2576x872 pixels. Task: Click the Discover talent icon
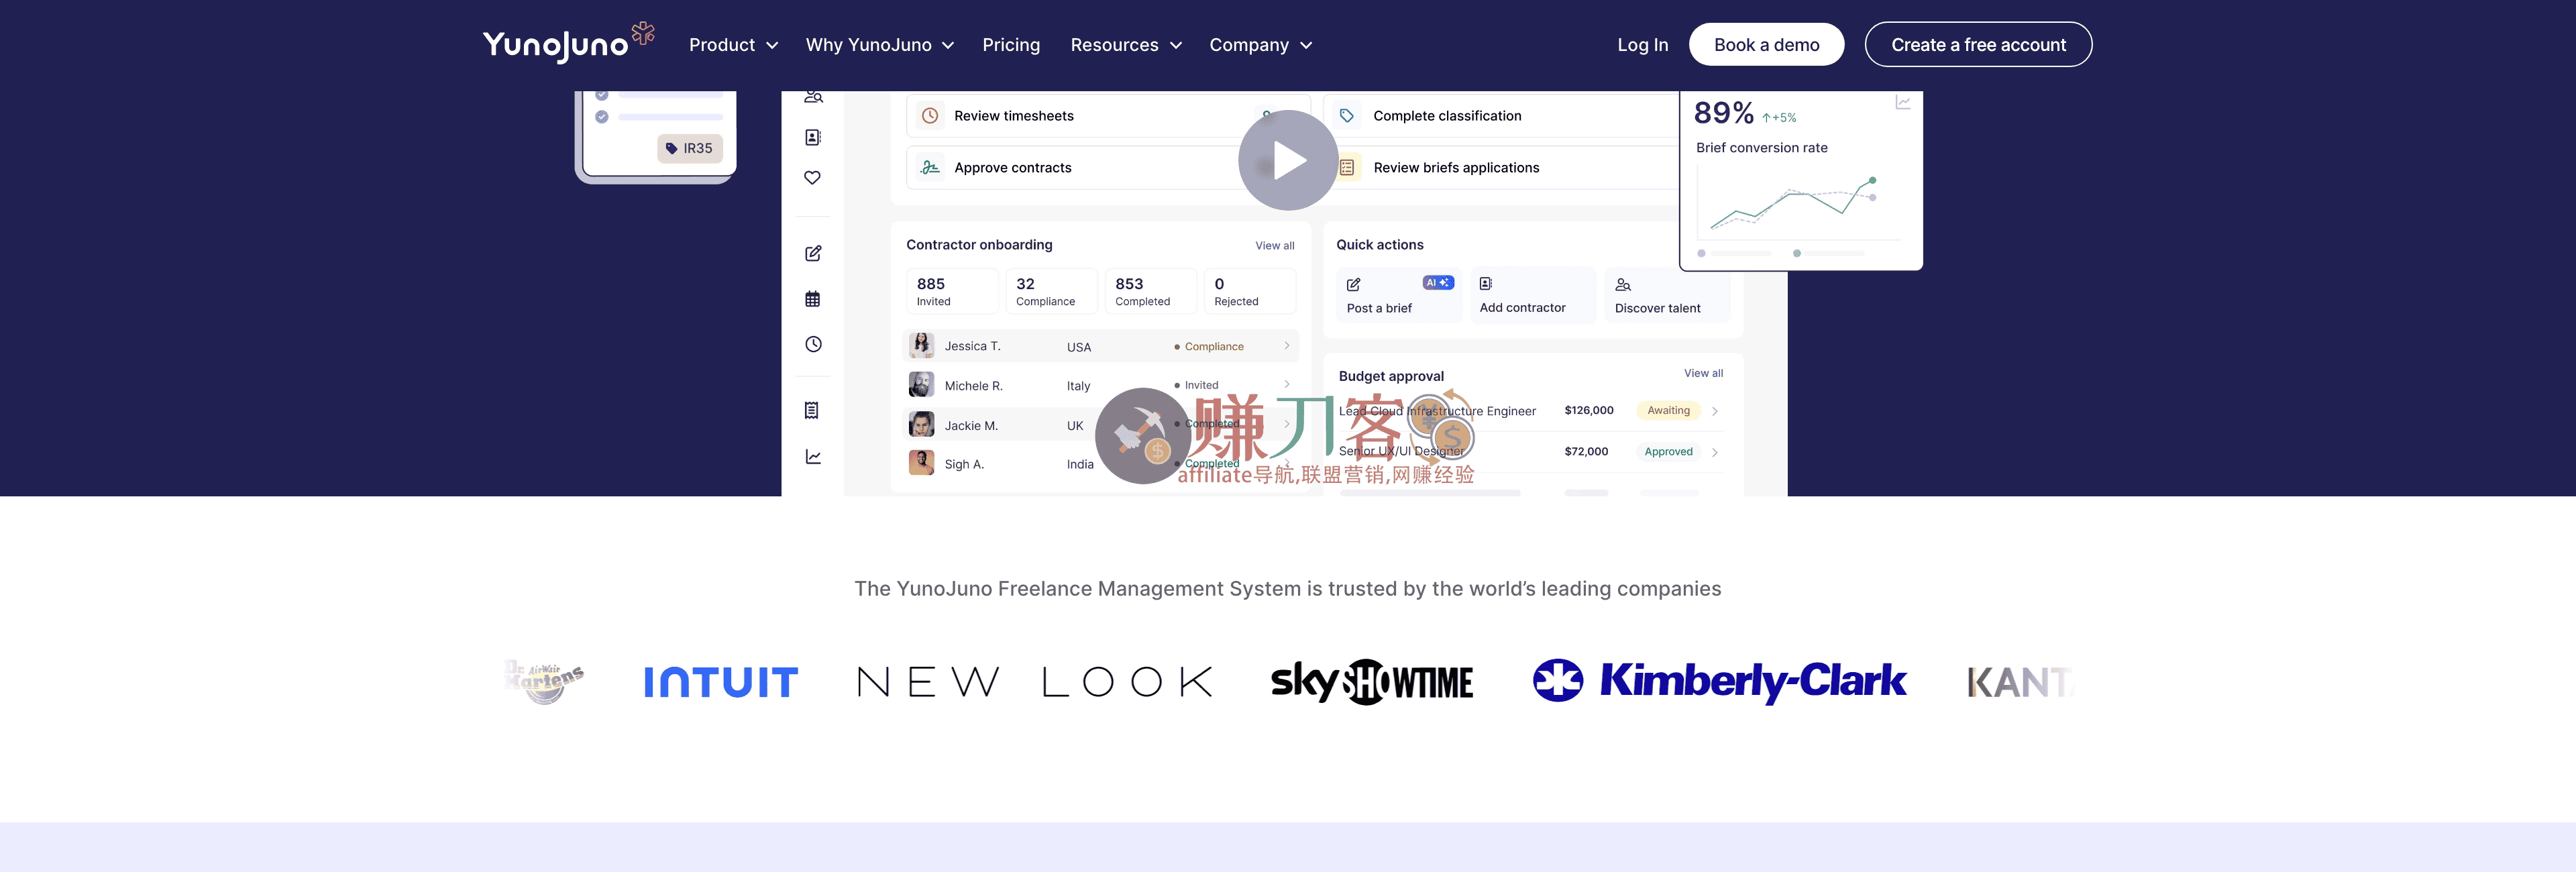[x=1623, y=285]
